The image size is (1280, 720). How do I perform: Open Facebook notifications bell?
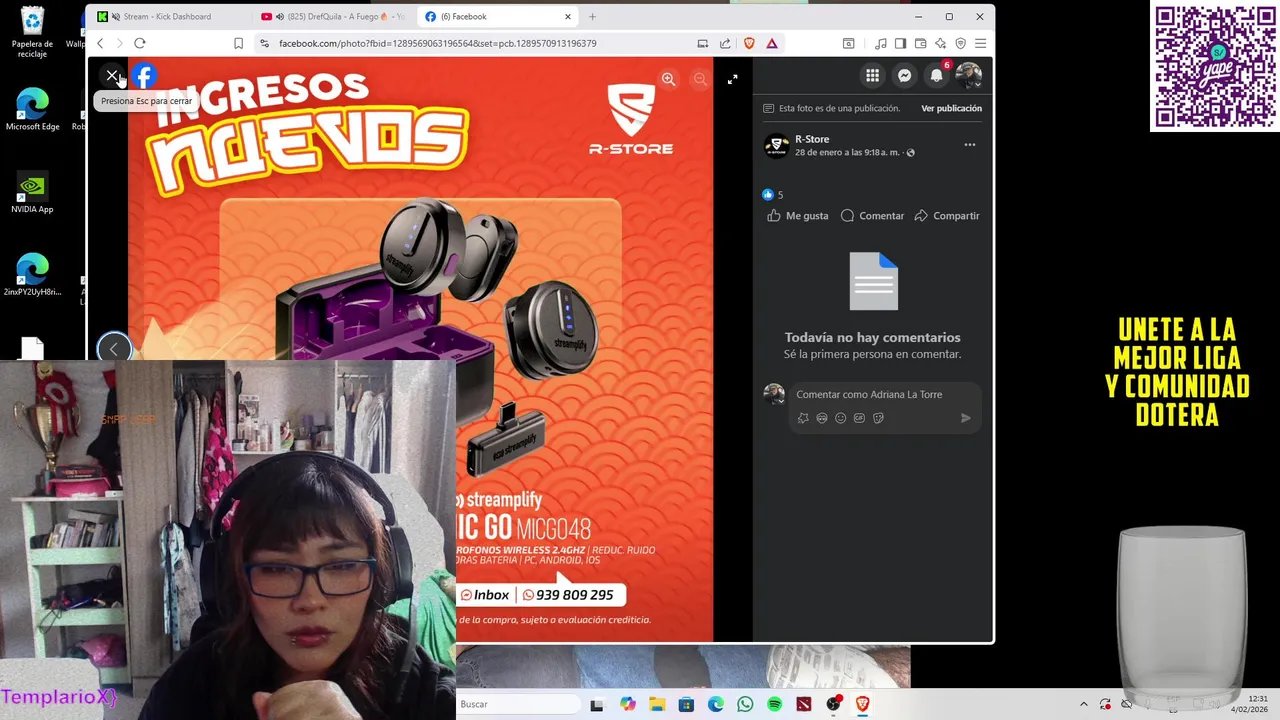(x=936, y=75)
